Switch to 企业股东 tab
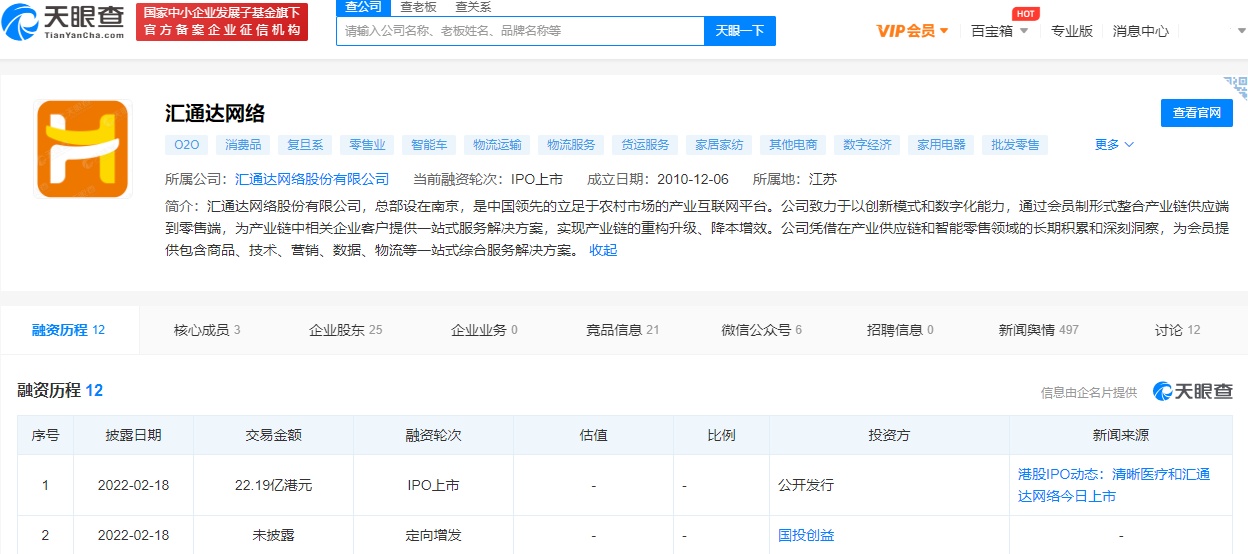1248x554 pixels. pos(346,330)
